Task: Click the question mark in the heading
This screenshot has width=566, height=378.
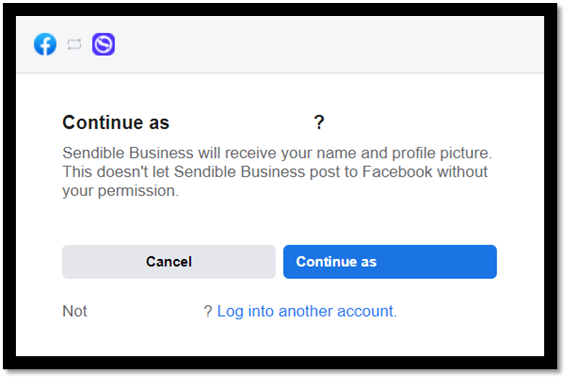Action: pos(319,122)
